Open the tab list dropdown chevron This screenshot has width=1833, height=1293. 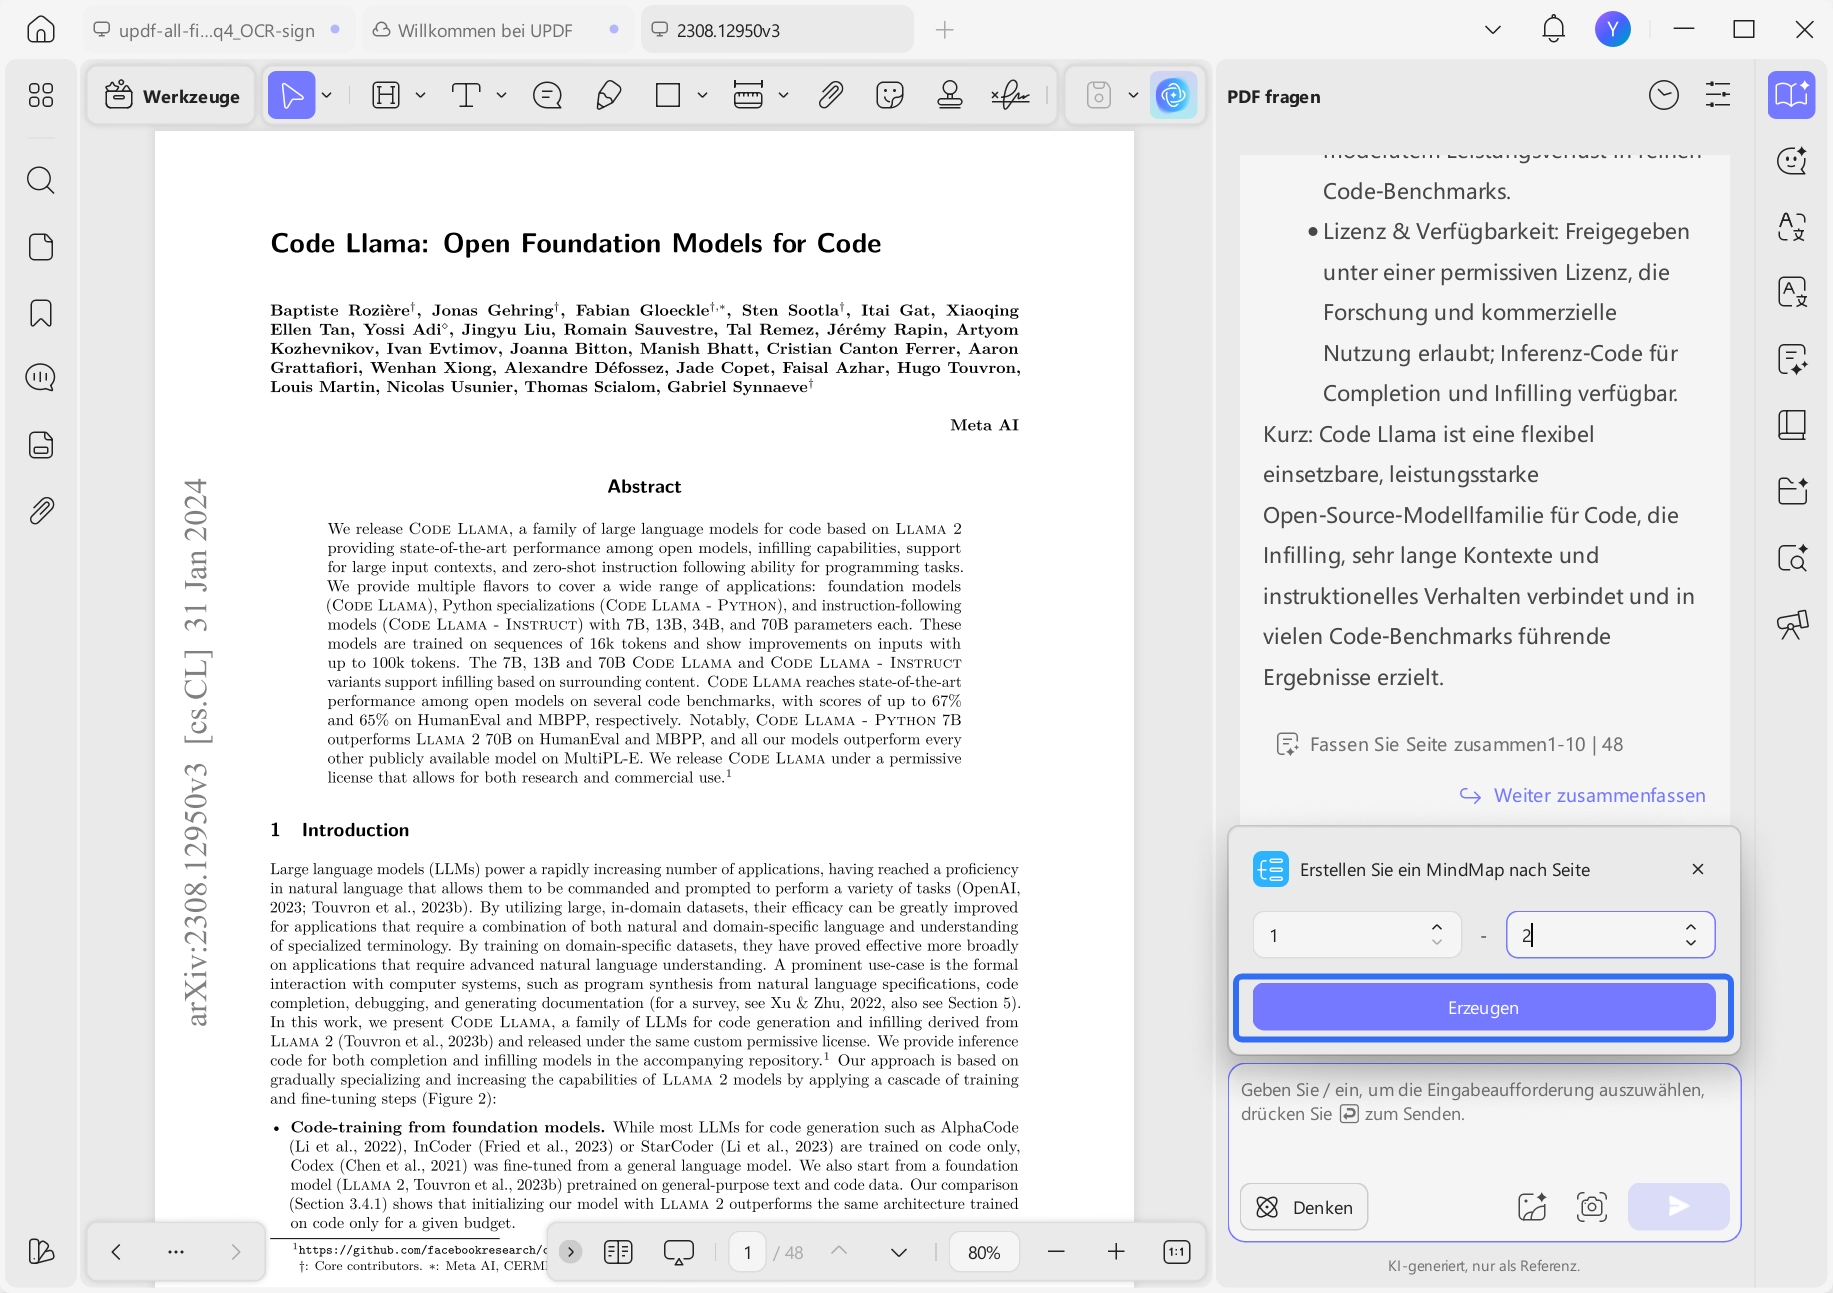pos(1493,30)
